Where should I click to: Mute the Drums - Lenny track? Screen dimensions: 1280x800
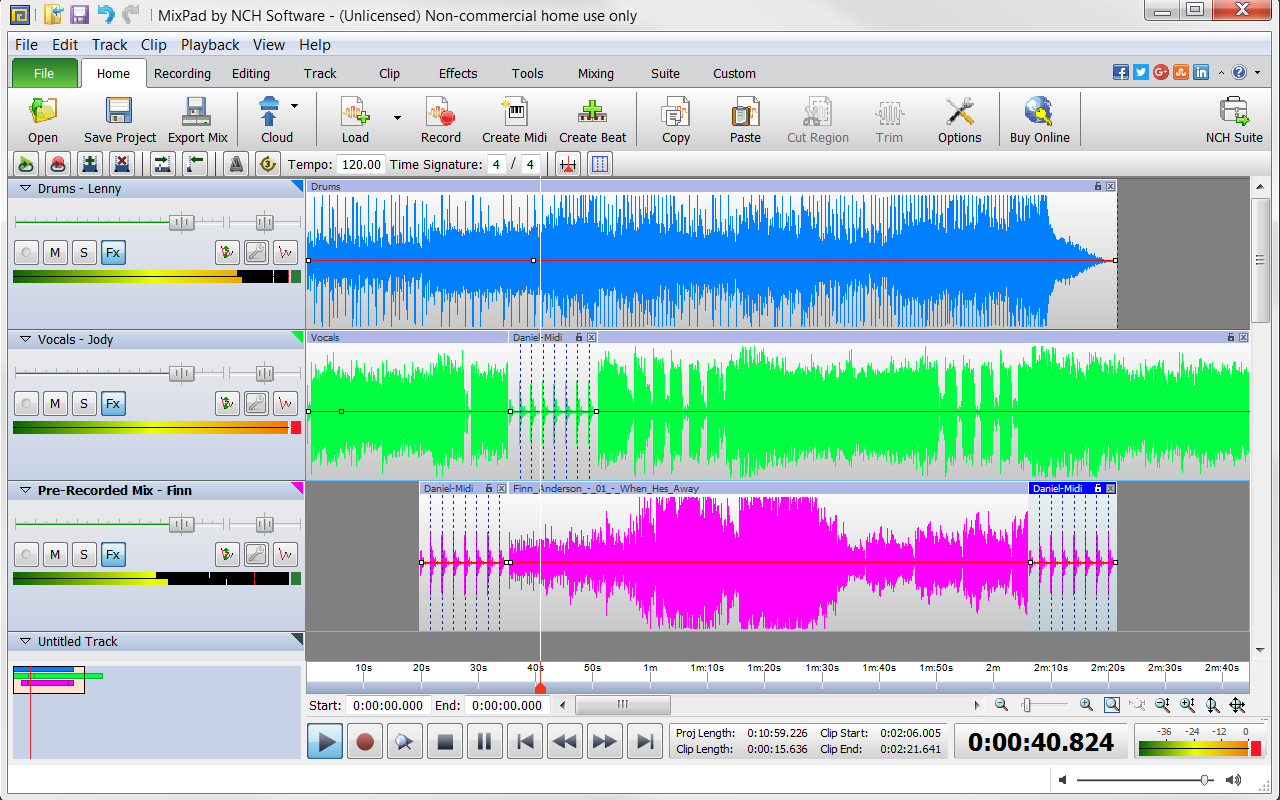coord(55,252)
